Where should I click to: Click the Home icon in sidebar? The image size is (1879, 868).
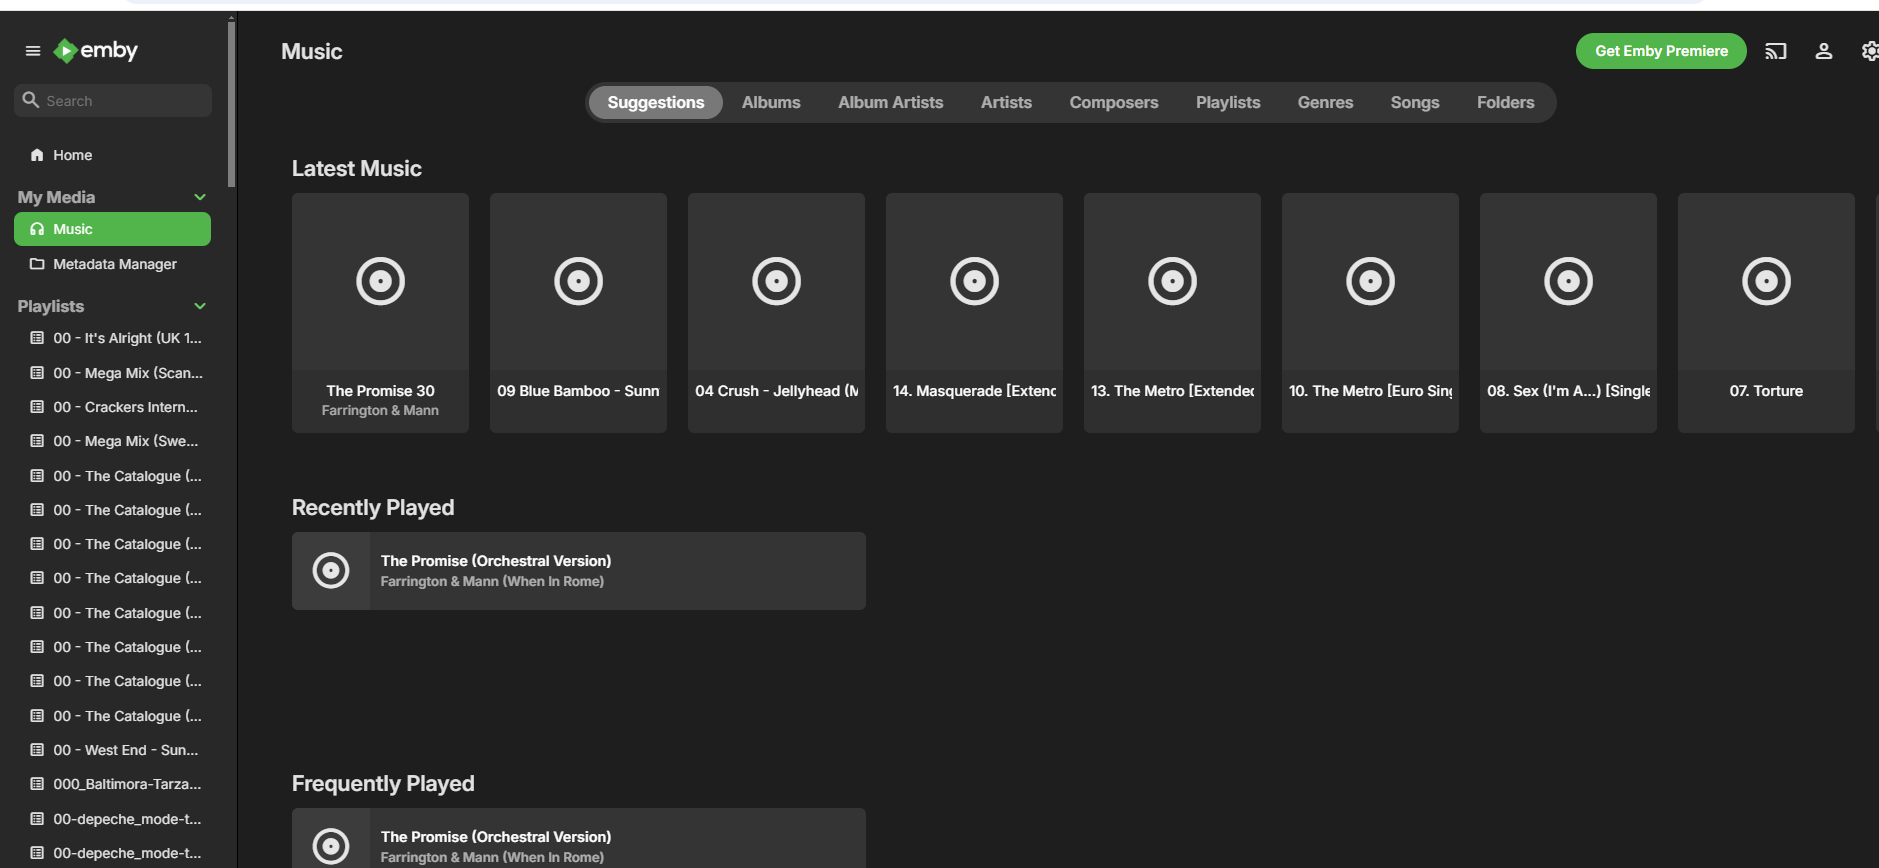coord(37,155)
